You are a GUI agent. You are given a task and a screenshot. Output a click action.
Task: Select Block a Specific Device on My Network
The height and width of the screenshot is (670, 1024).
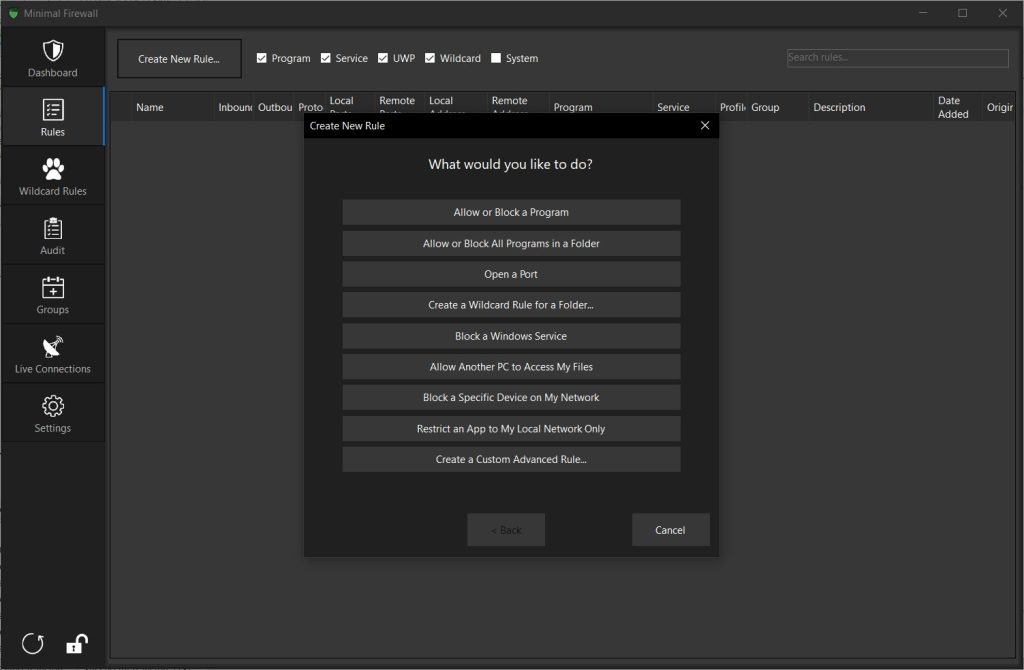(x=511, y=398)
